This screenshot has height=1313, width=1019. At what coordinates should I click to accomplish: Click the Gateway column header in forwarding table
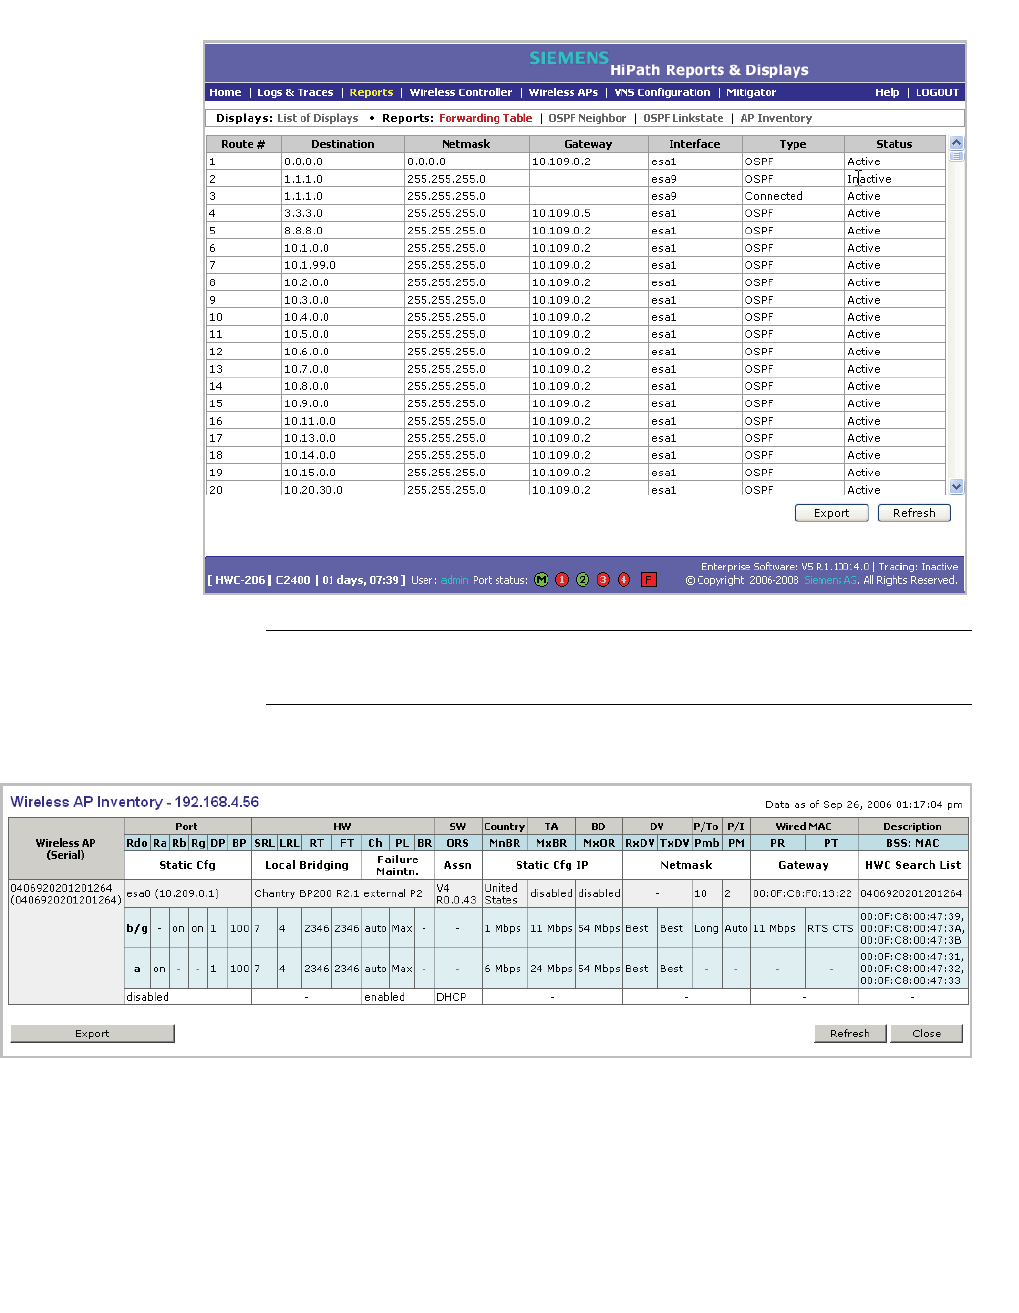588,144
